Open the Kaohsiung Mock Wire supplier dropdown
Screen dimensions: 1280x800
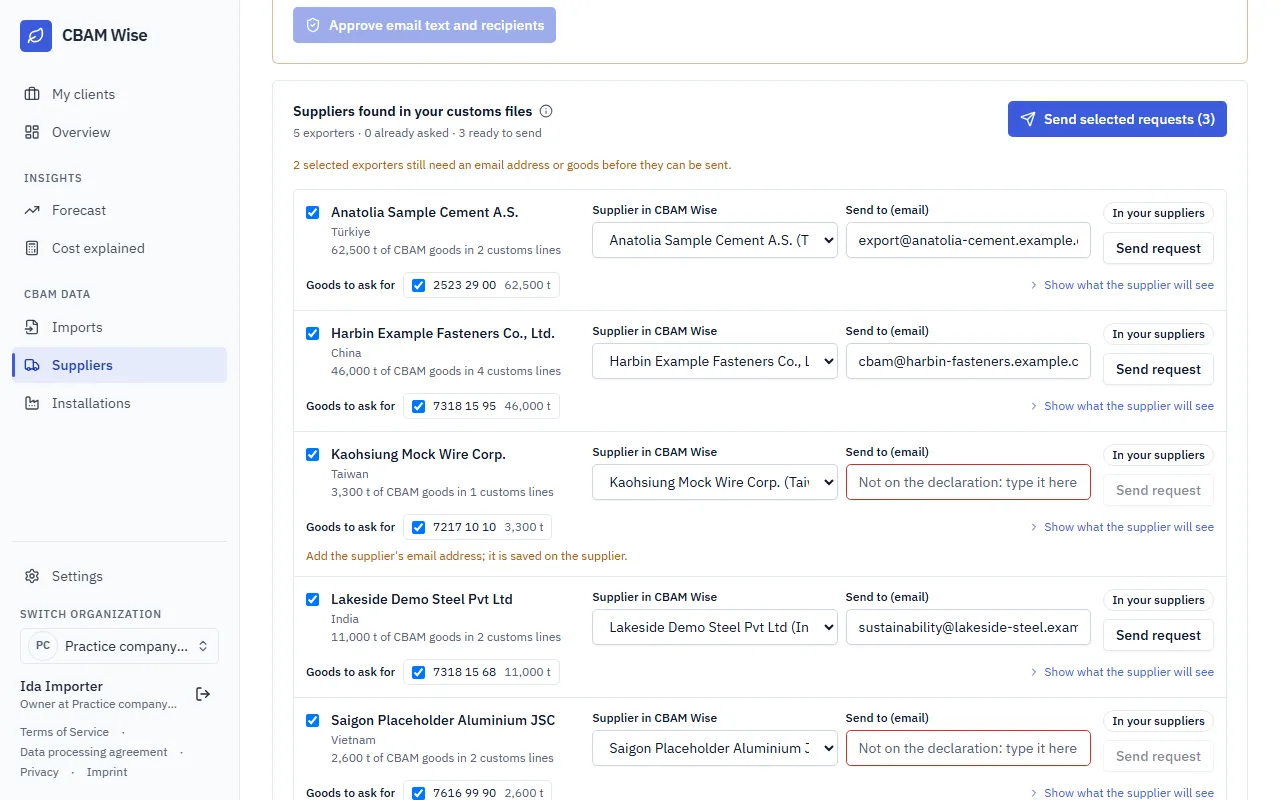715,482
